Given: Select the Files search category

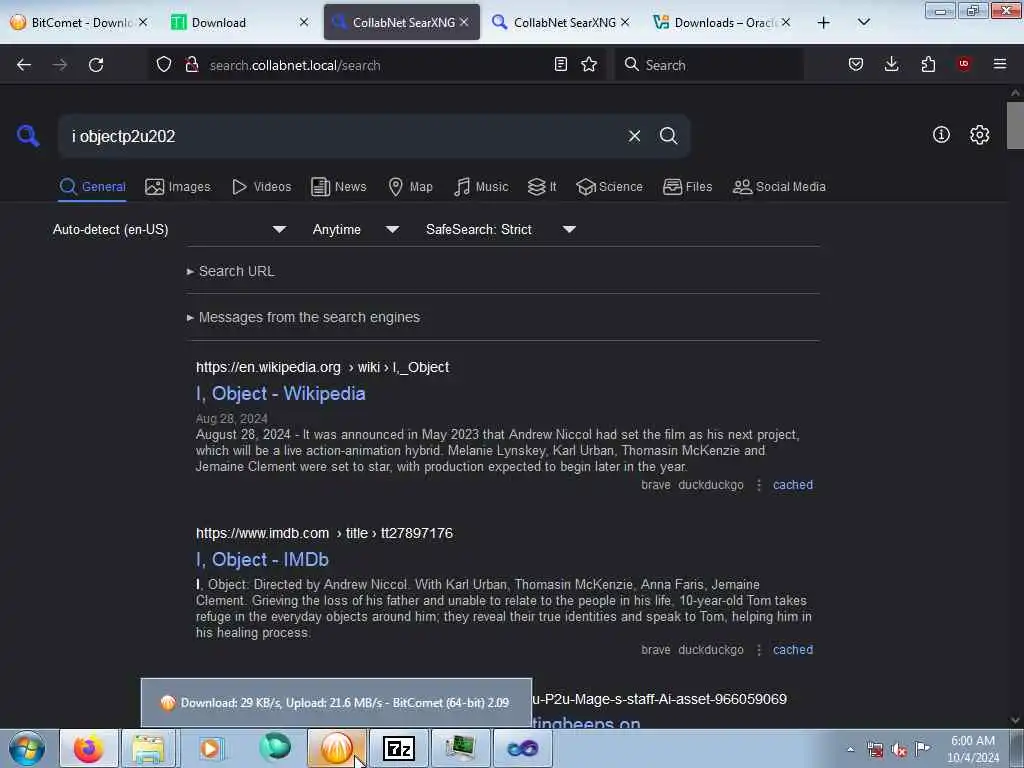Looking at the screenshot, I should (687, 187).
